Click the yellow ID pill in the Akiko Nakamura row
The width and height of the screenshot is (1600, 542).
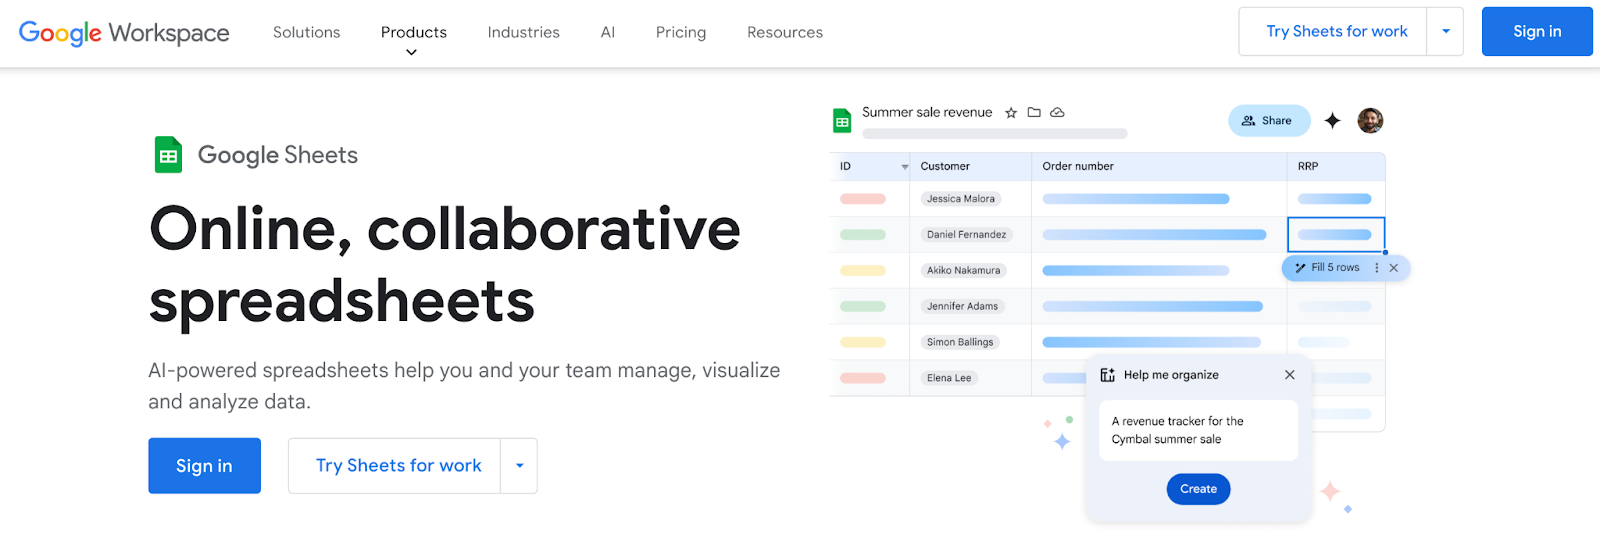pyautogui.click(x=863, y=271)
